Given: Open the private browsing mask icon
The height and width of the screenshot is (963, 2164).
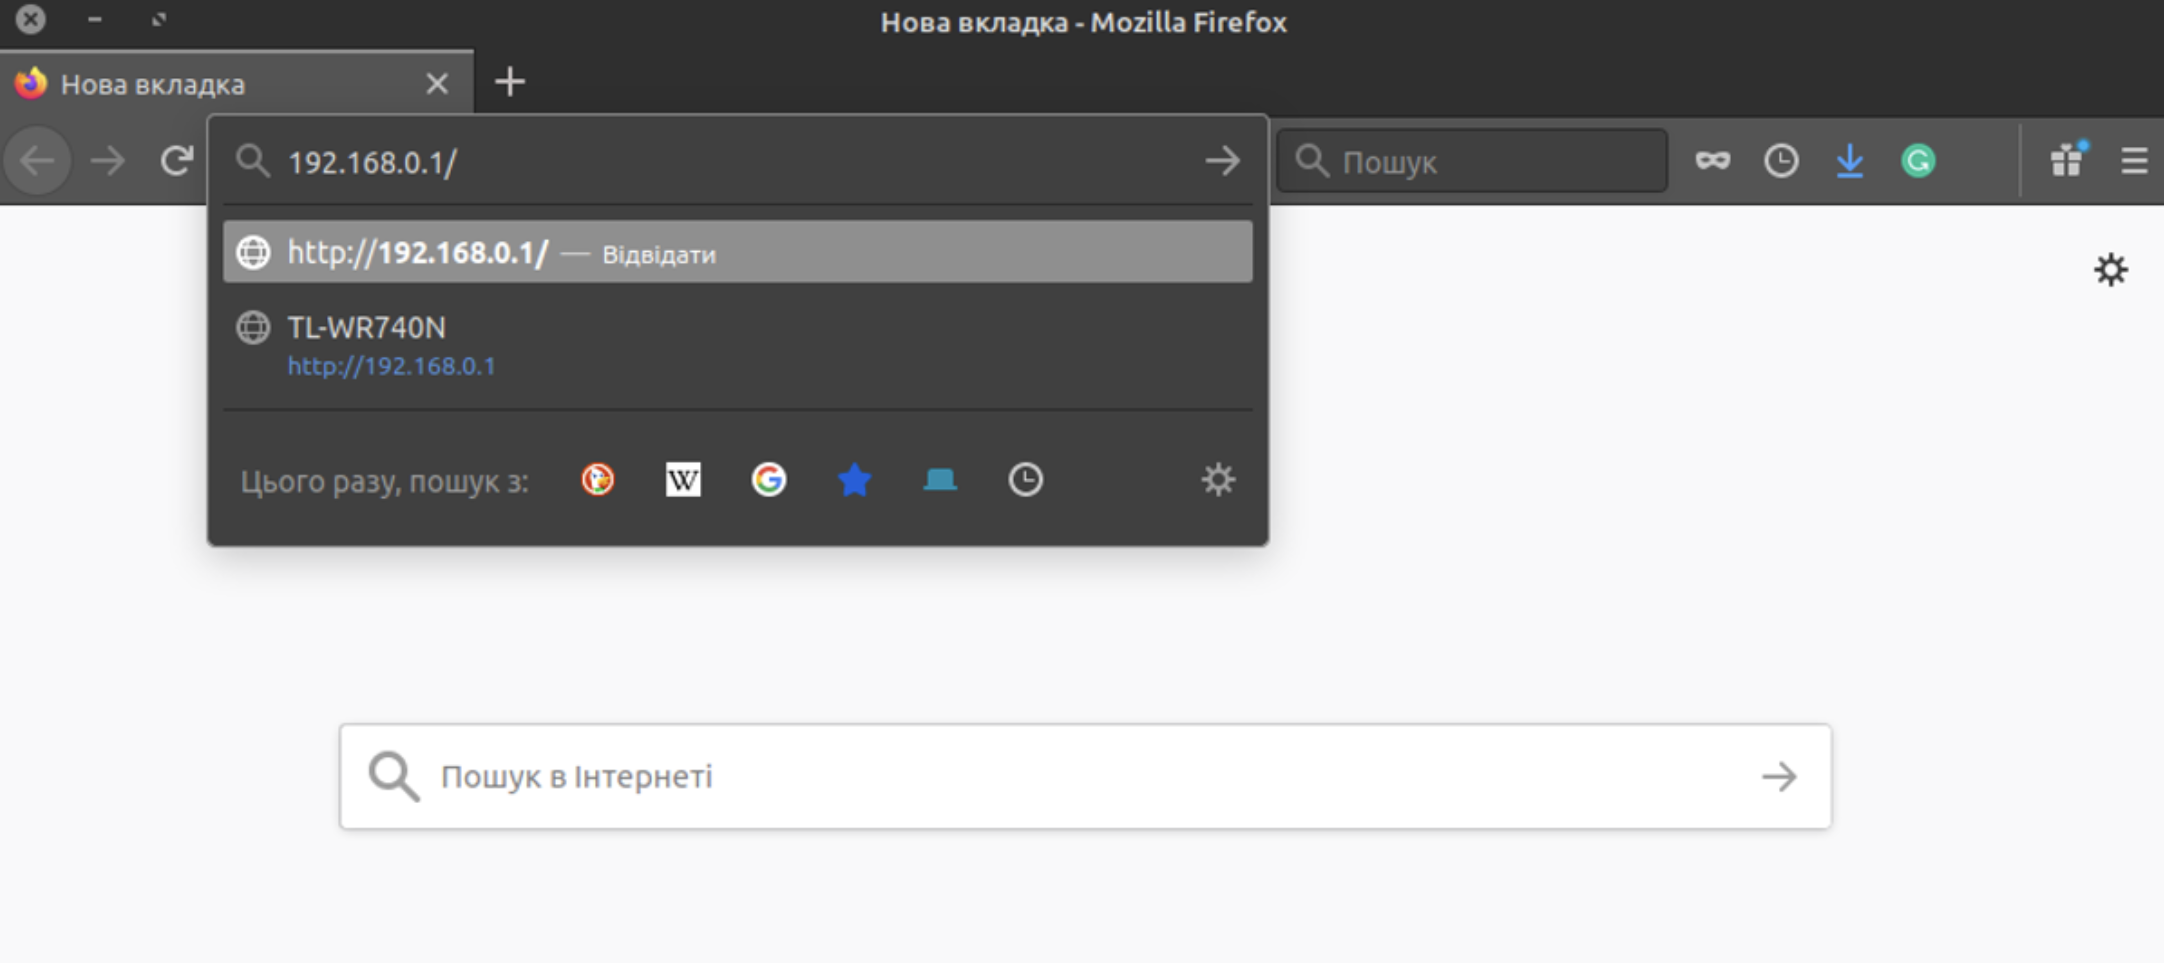Looking at the screenshot, I should click(x=1712, y=161).
